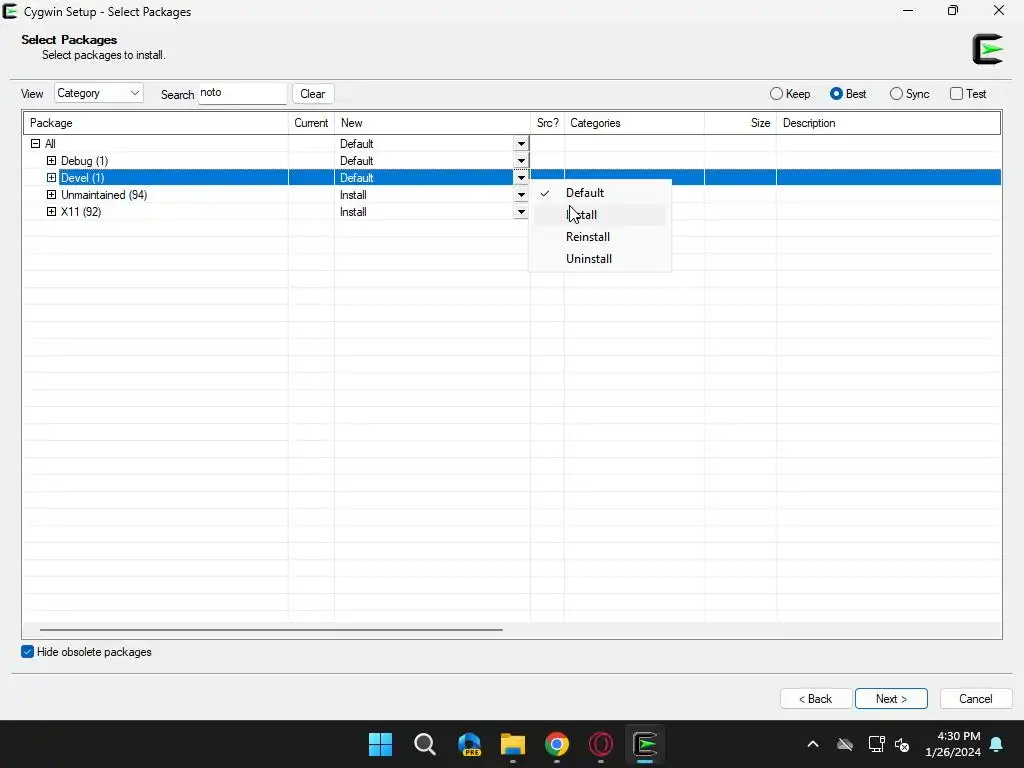Open the action dropdown arrow for All row

[520, 144]
